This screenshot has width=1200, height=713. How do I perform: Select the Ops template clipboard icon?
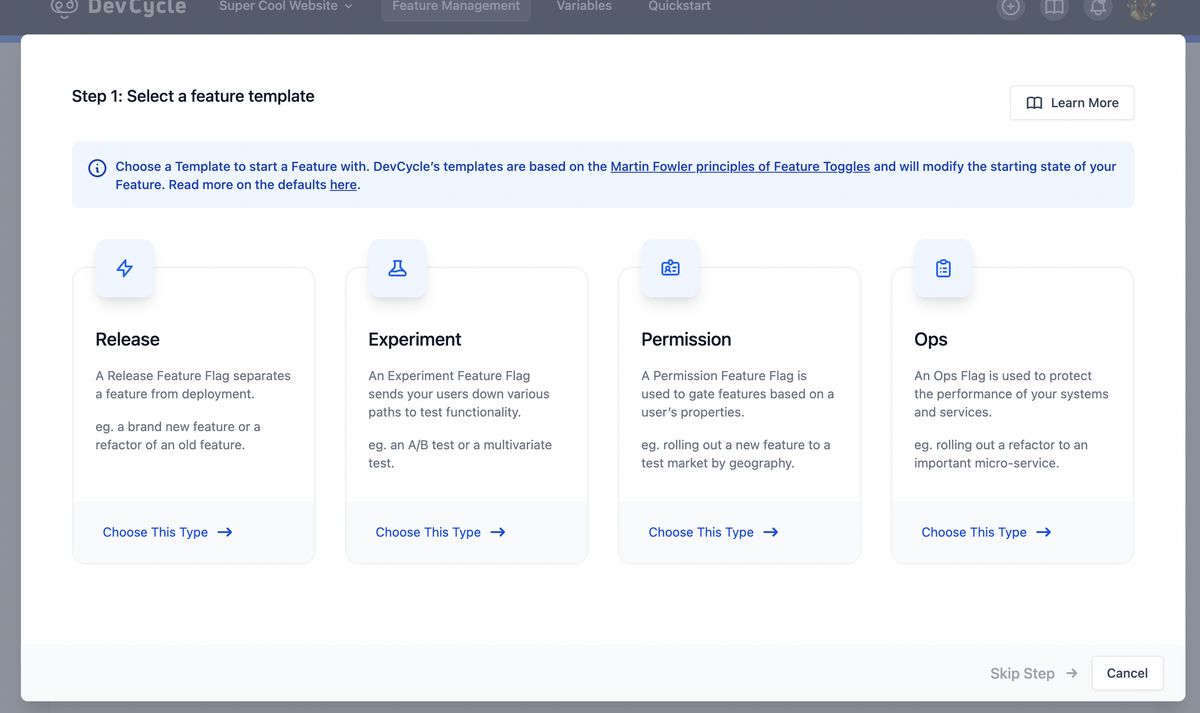click(943, 268)
